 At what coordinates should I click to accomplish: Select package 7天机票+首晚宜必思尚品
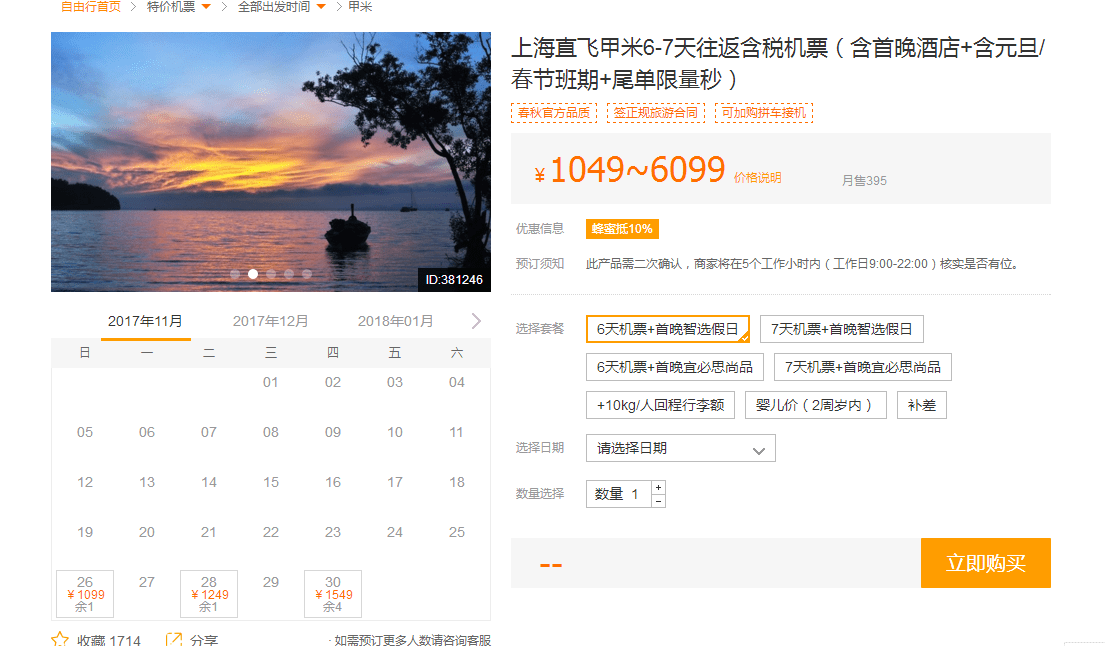[863, 367]
